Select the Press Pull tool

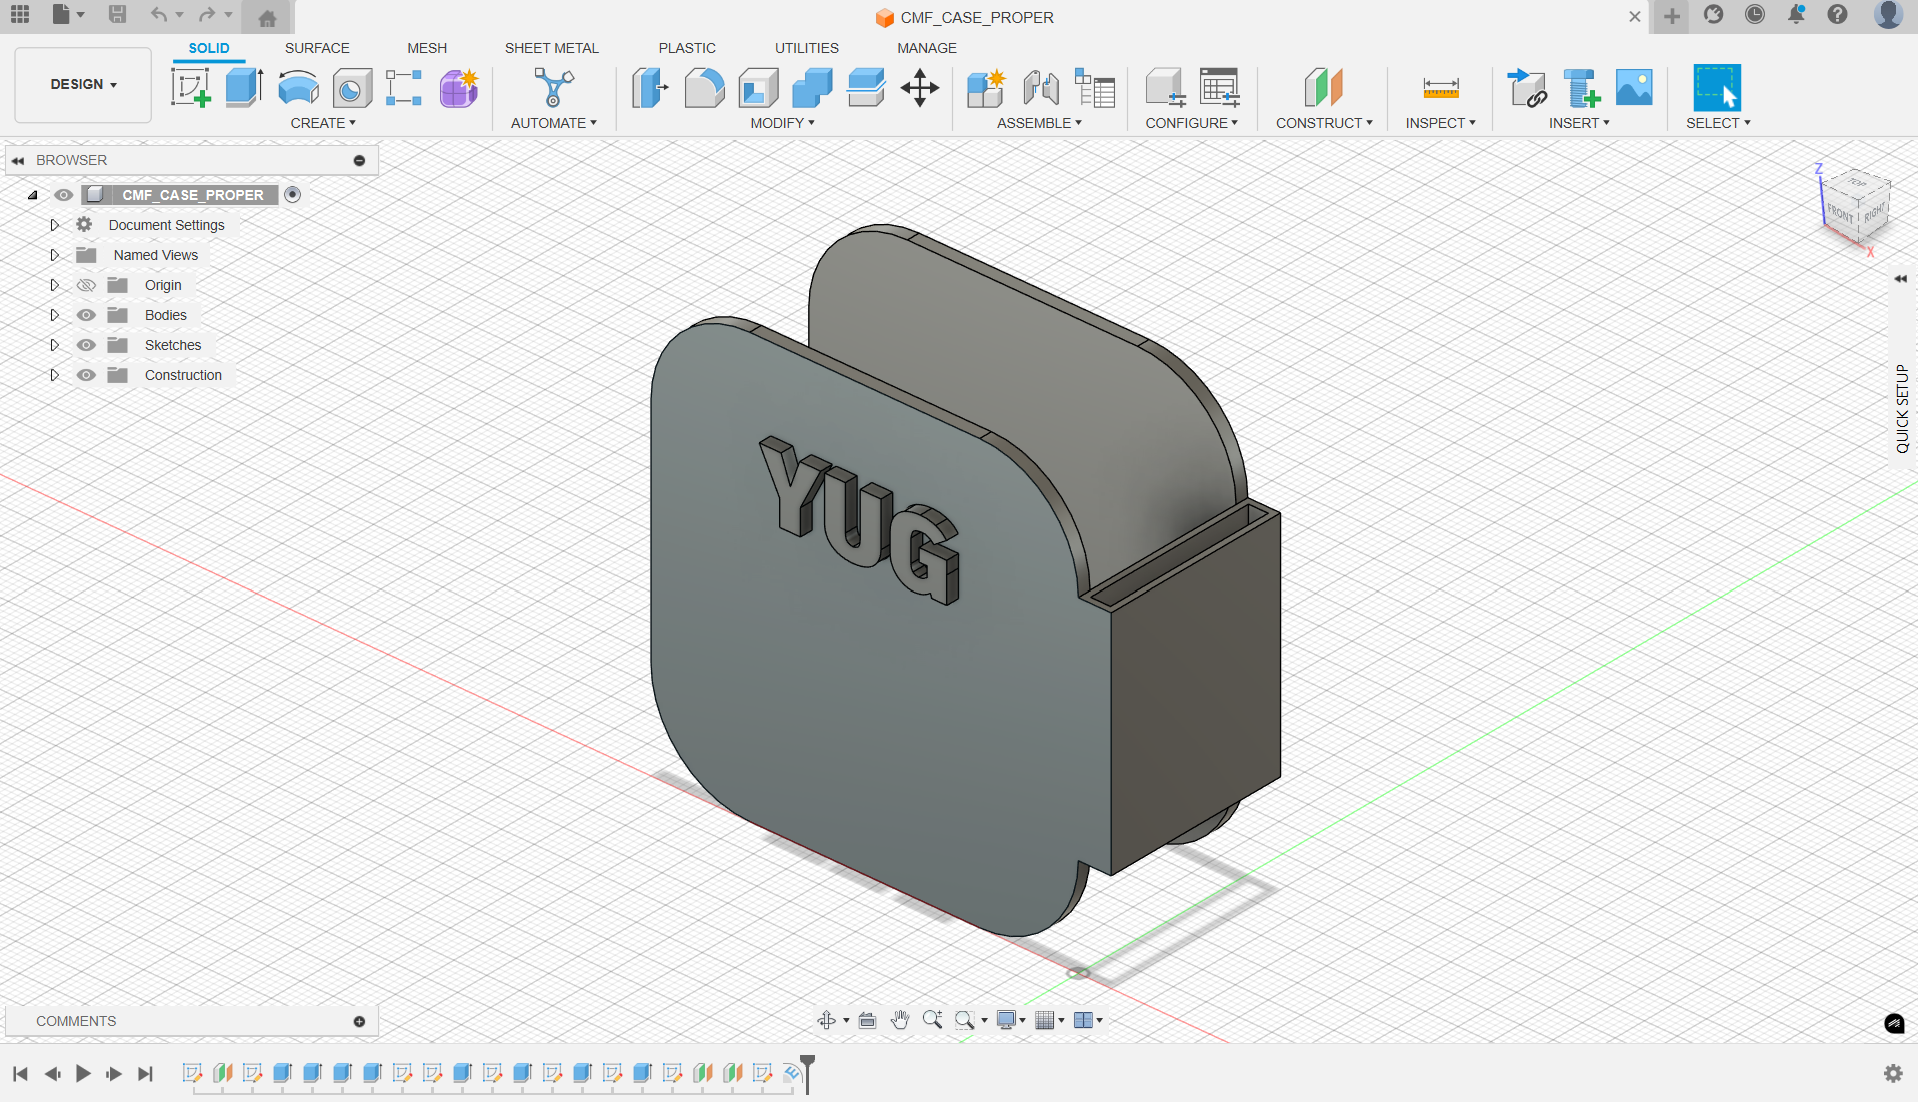(650, 88)
